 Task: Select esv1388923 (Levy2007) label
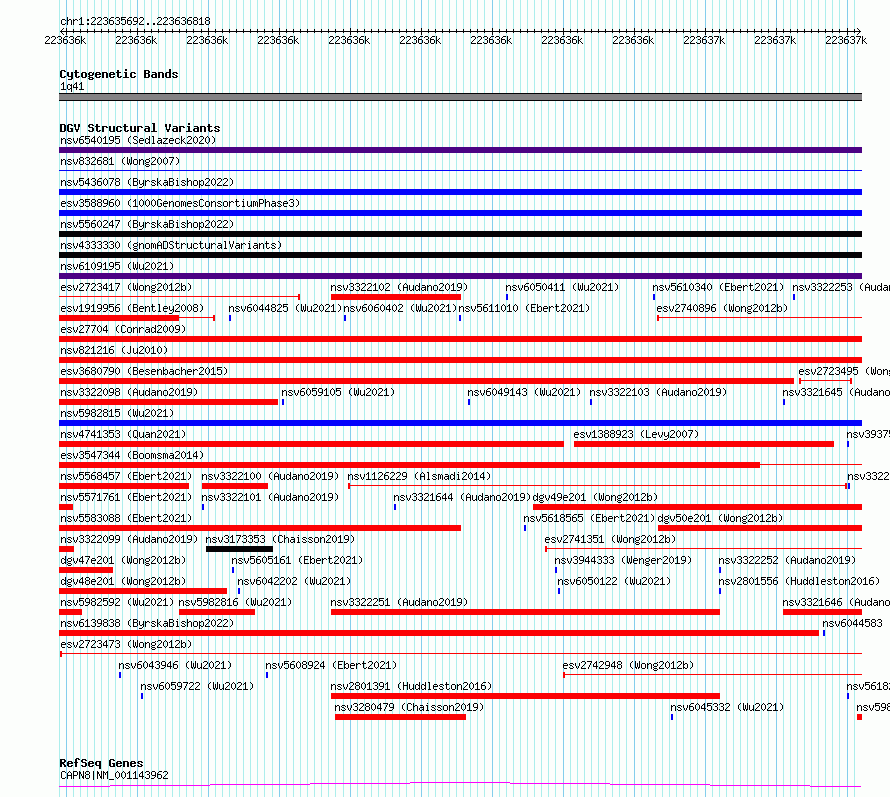click(636, 434)
